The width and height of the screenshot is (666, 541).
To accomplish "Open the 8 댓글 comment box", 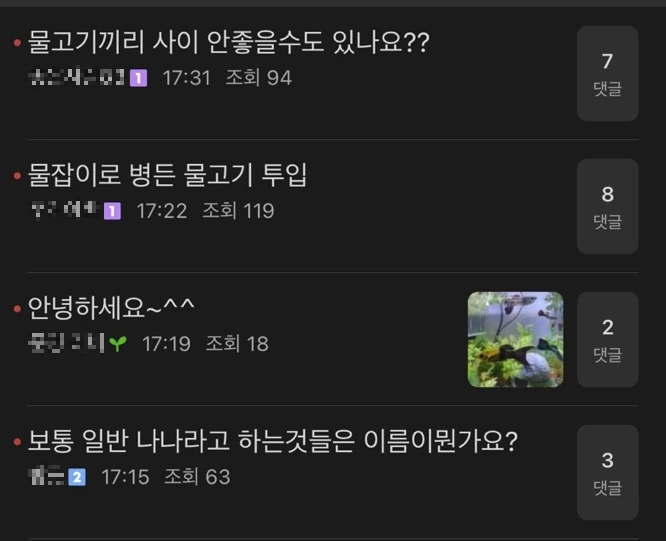I will coord(607,206).
